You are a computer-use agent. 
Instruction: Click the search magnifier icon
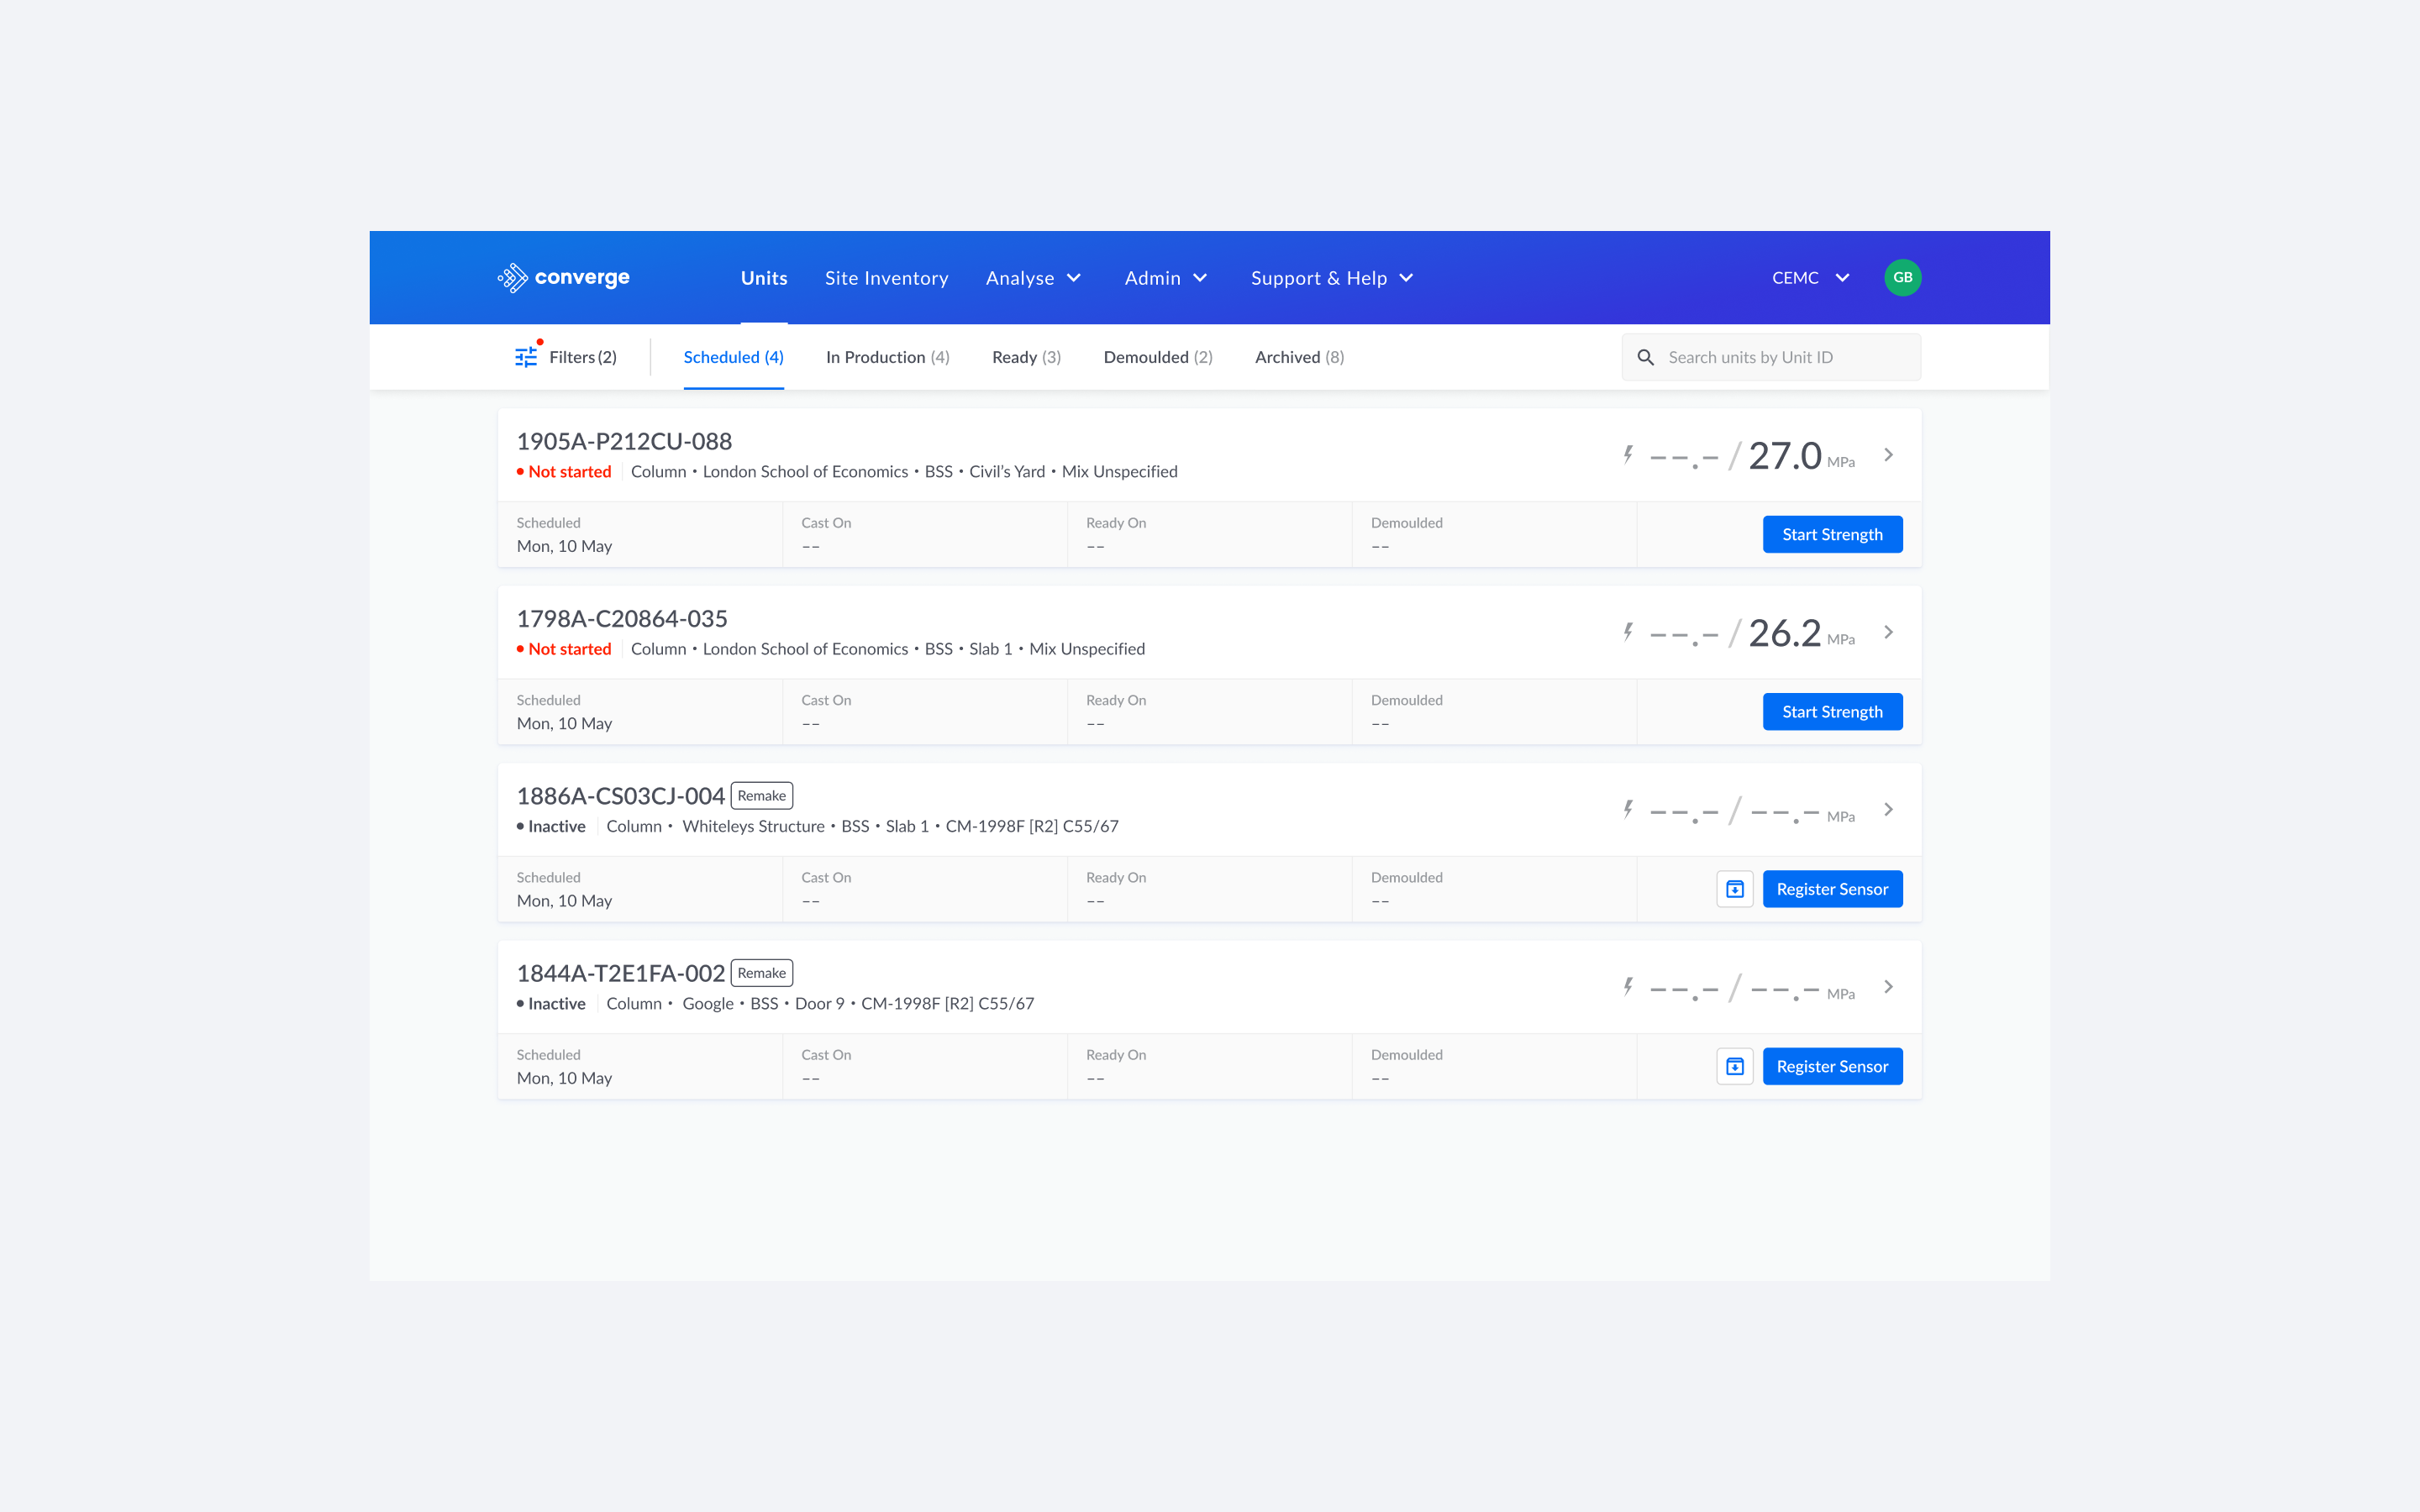tap(1645, 357)
